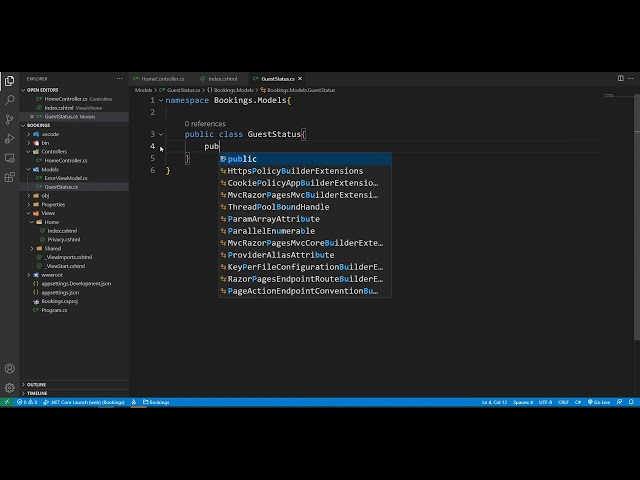Switch to the Index.cshtml tab
This screenshot has height=480, width=640.
[222, 79]
